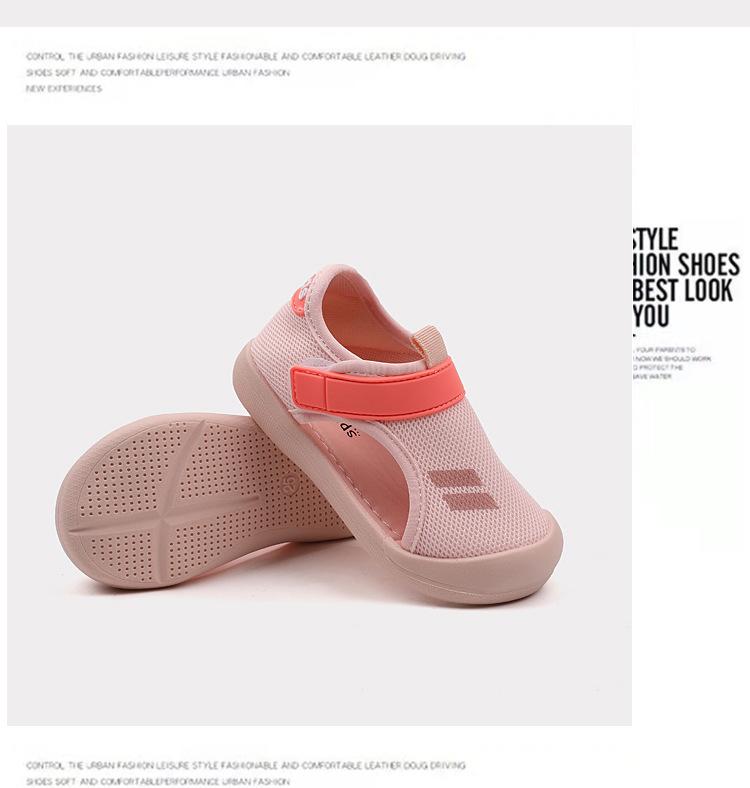Click the top 'NEW EXPERIENCES' text
750x788 pixels.
(x=64, y=89)
